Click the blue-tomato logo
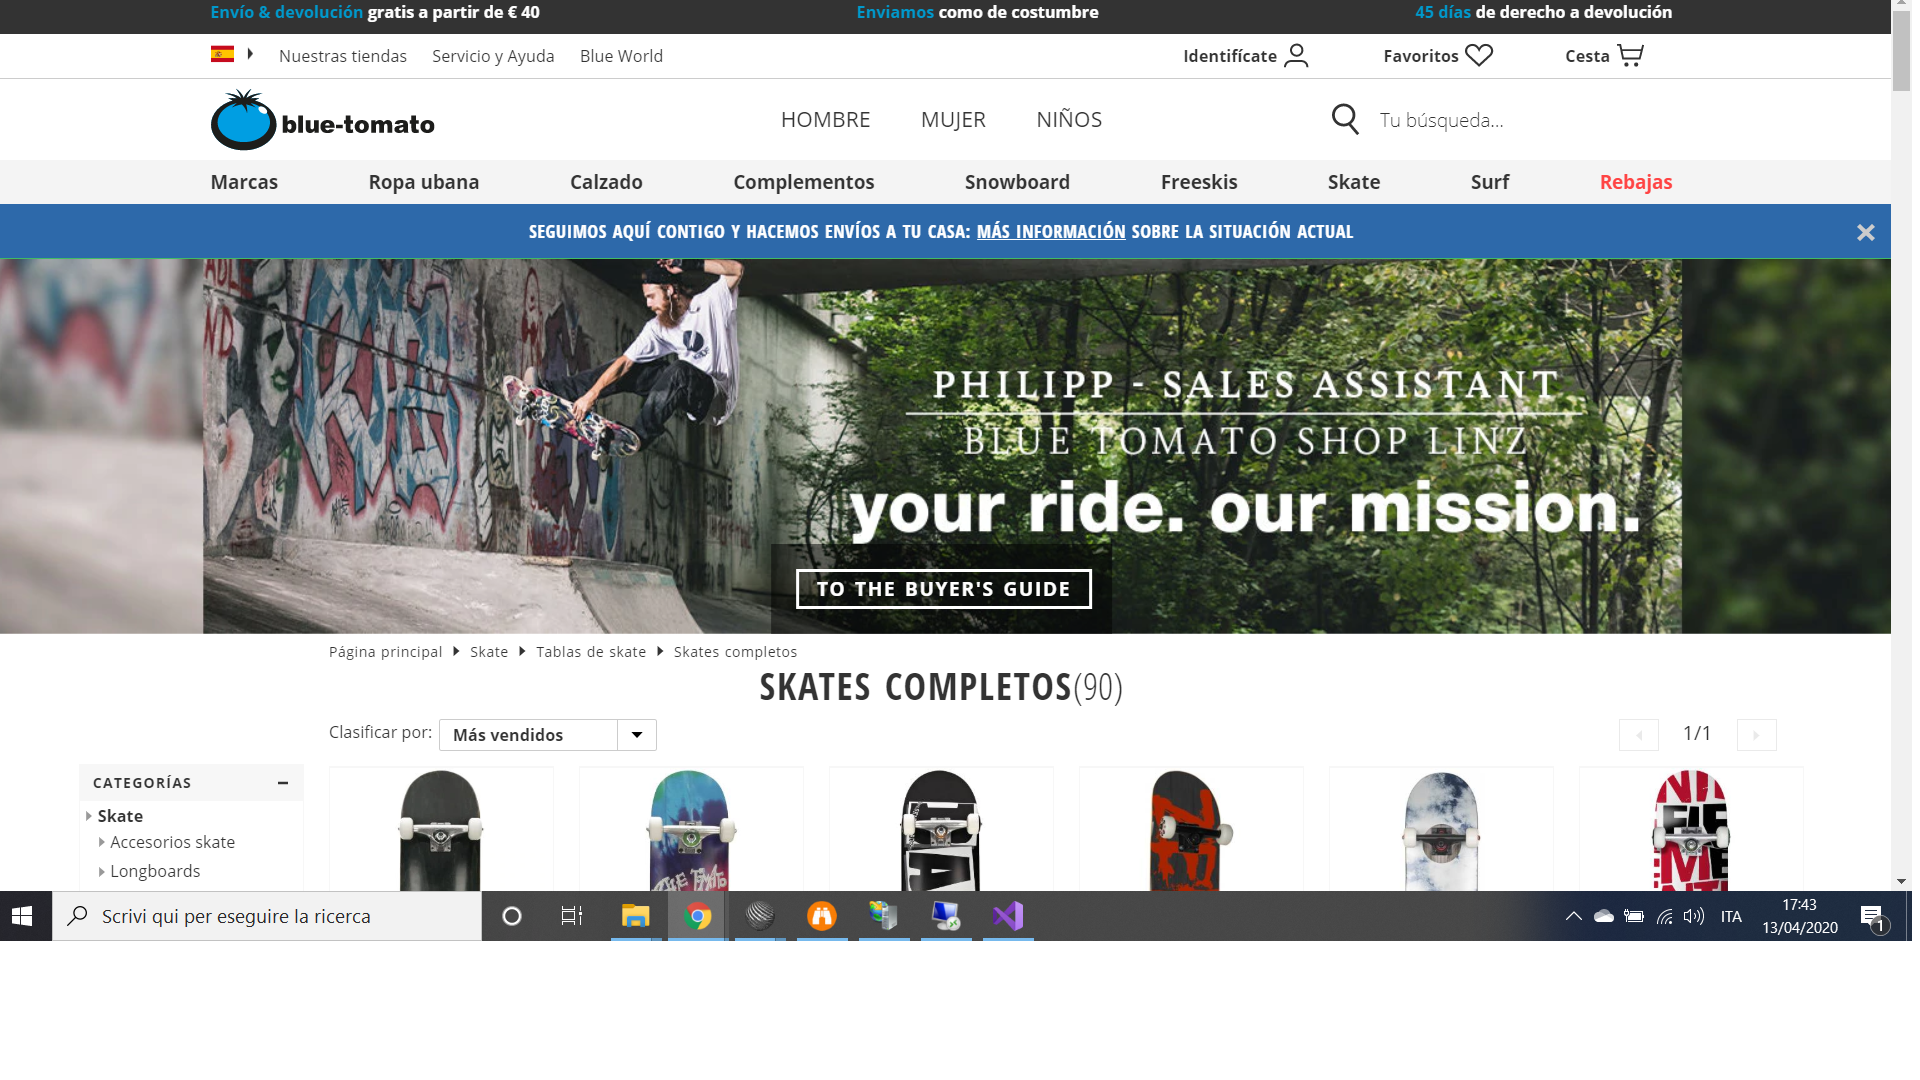Screen dimensions: 1920x1080 point(322,120)
